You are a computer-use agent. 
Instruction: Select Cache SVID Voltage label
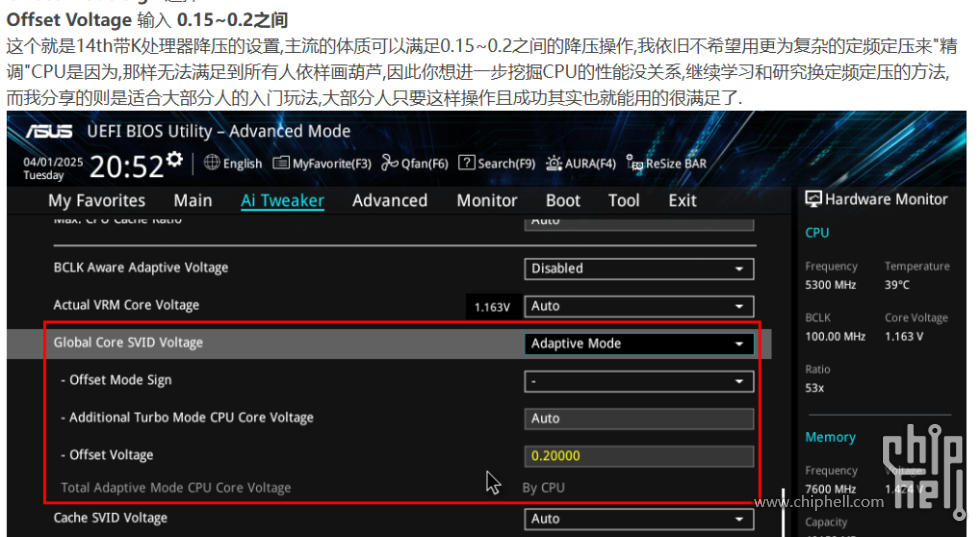click(111, 518)
